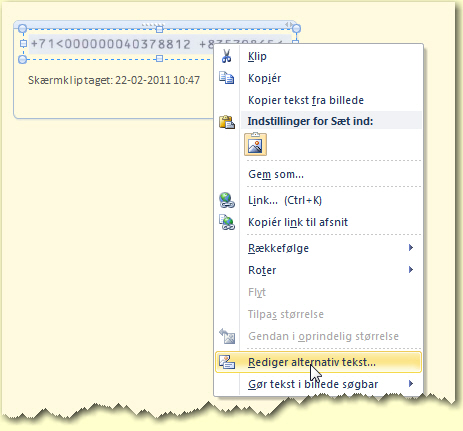Click the Gendan i oprindelig størrelse icon

pos(227,336)
